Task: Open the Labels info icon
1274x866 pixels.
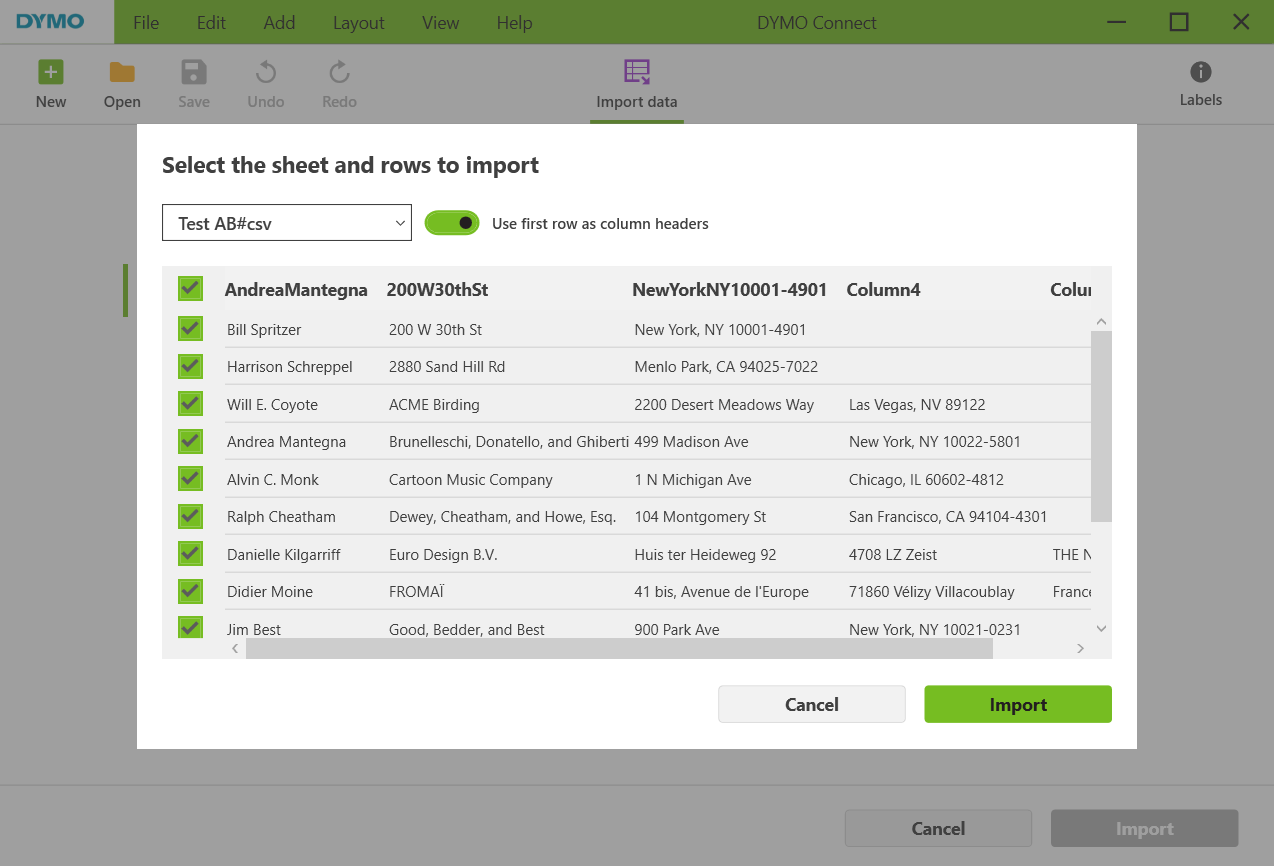Action: 1200,72
